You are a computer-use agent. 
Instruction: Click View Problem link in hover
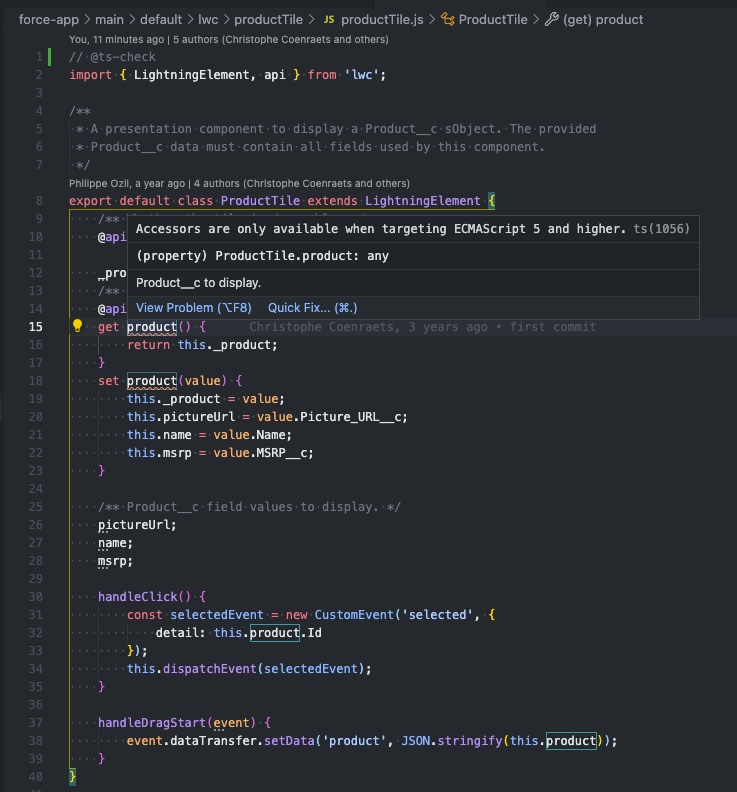pyautogui.click(x=193, y=308)
